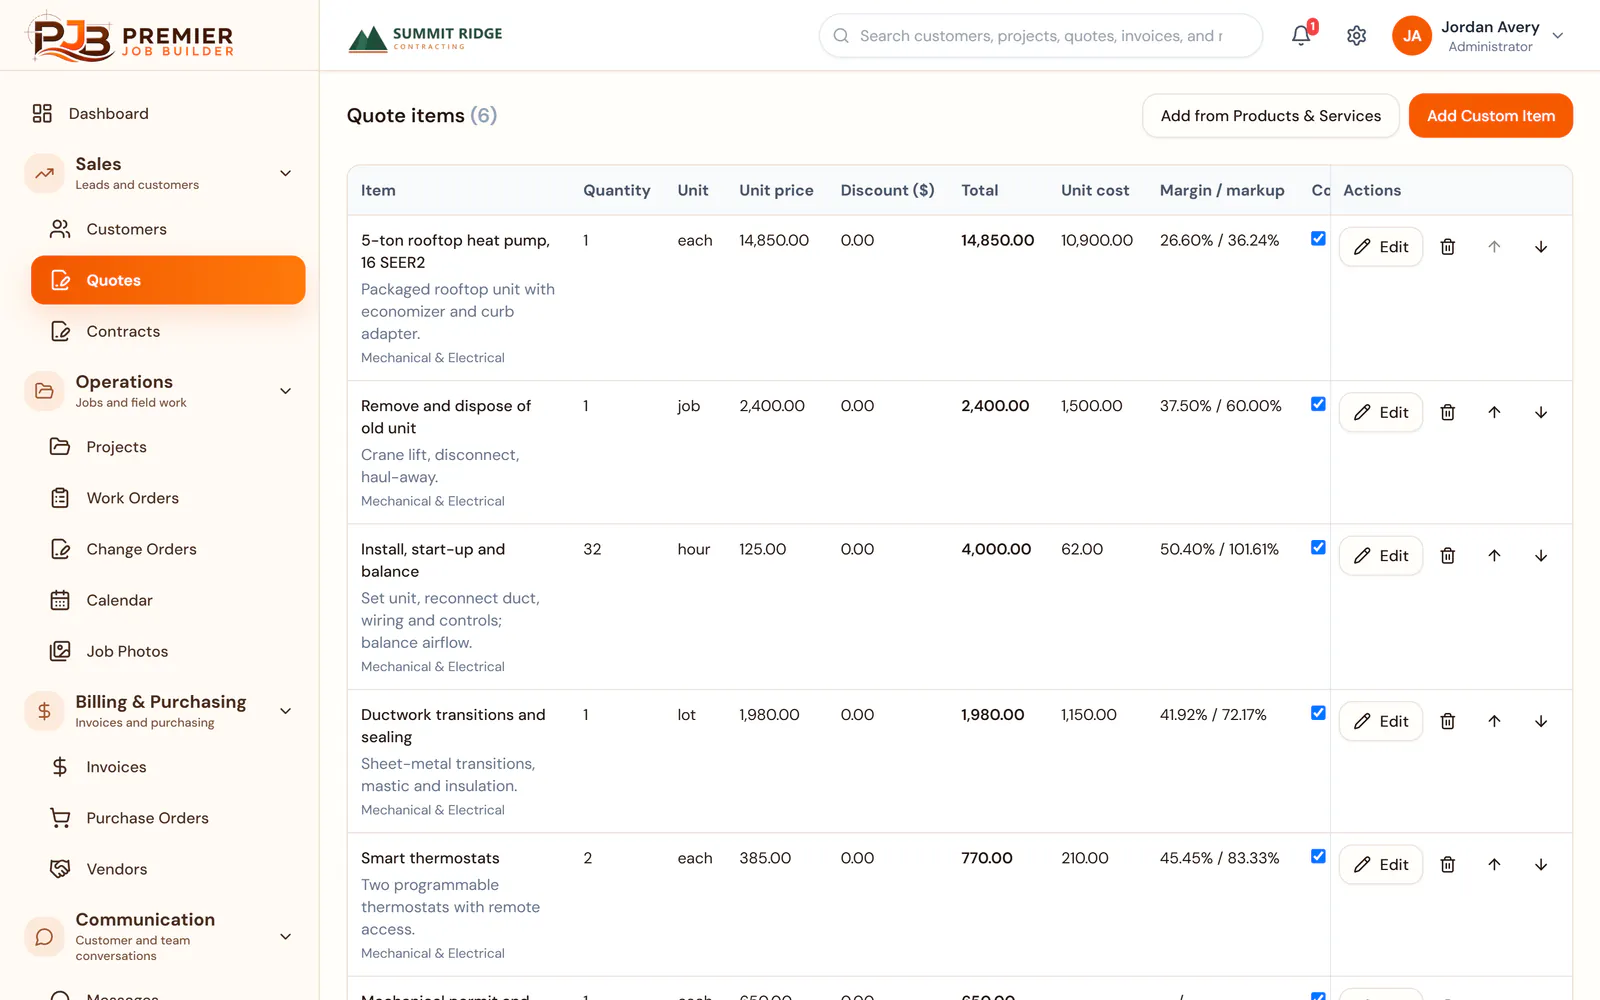Focus the global search field
1600x1000 pixels.
tap(1040, 36)
